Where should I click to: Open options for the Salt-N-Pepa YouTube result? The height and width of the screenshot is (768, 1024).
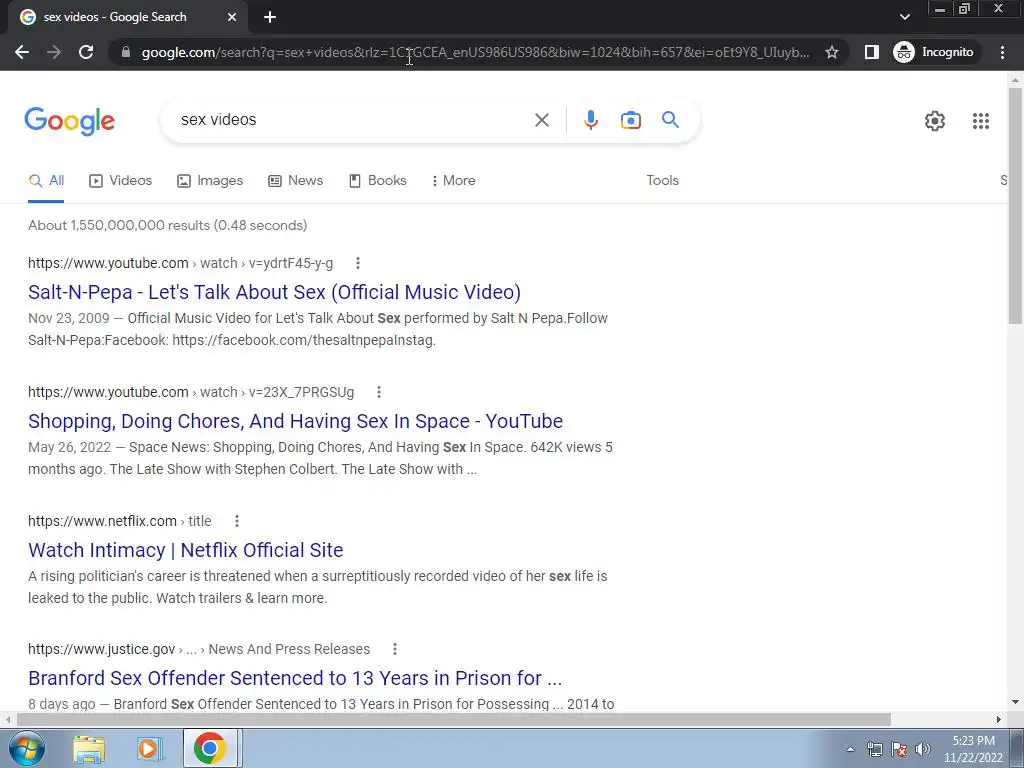[357, 263]
